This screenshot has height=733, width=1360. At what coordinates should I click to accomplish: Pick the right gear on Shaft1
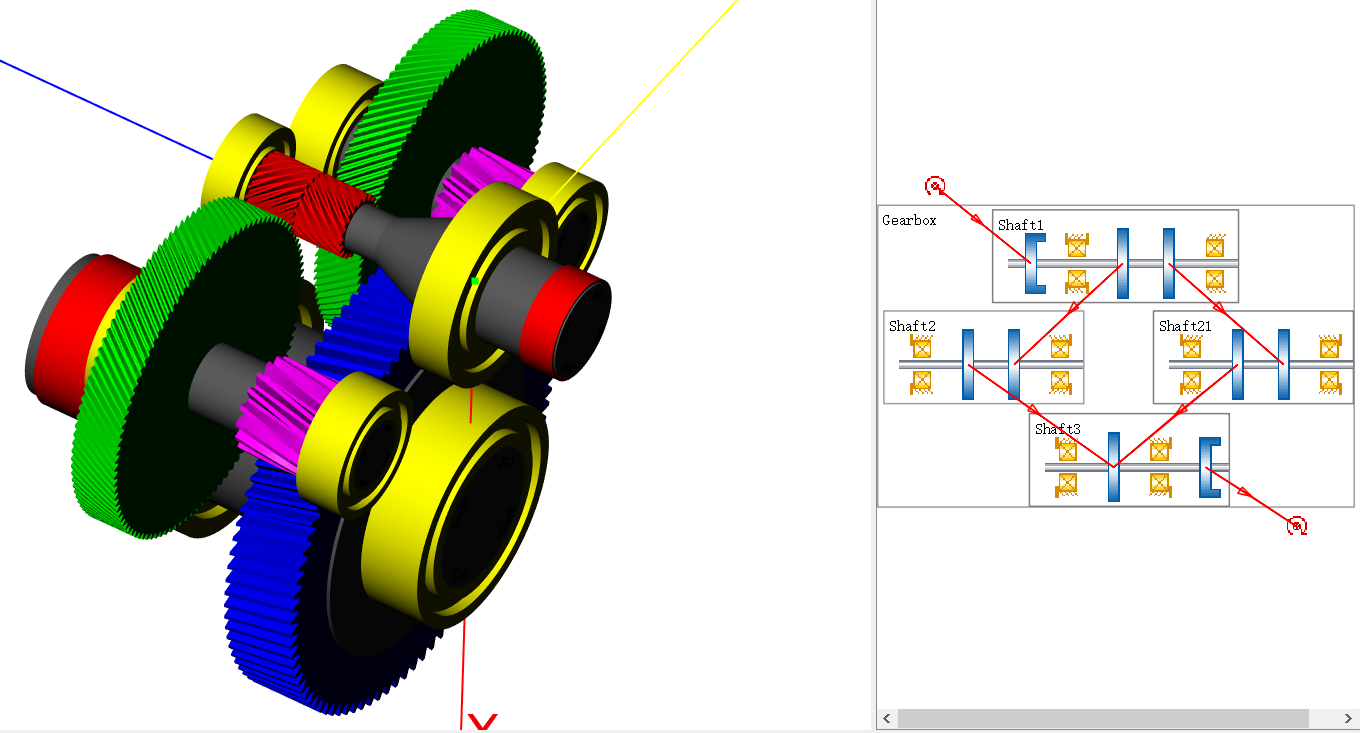click(x=1168, y=264)
